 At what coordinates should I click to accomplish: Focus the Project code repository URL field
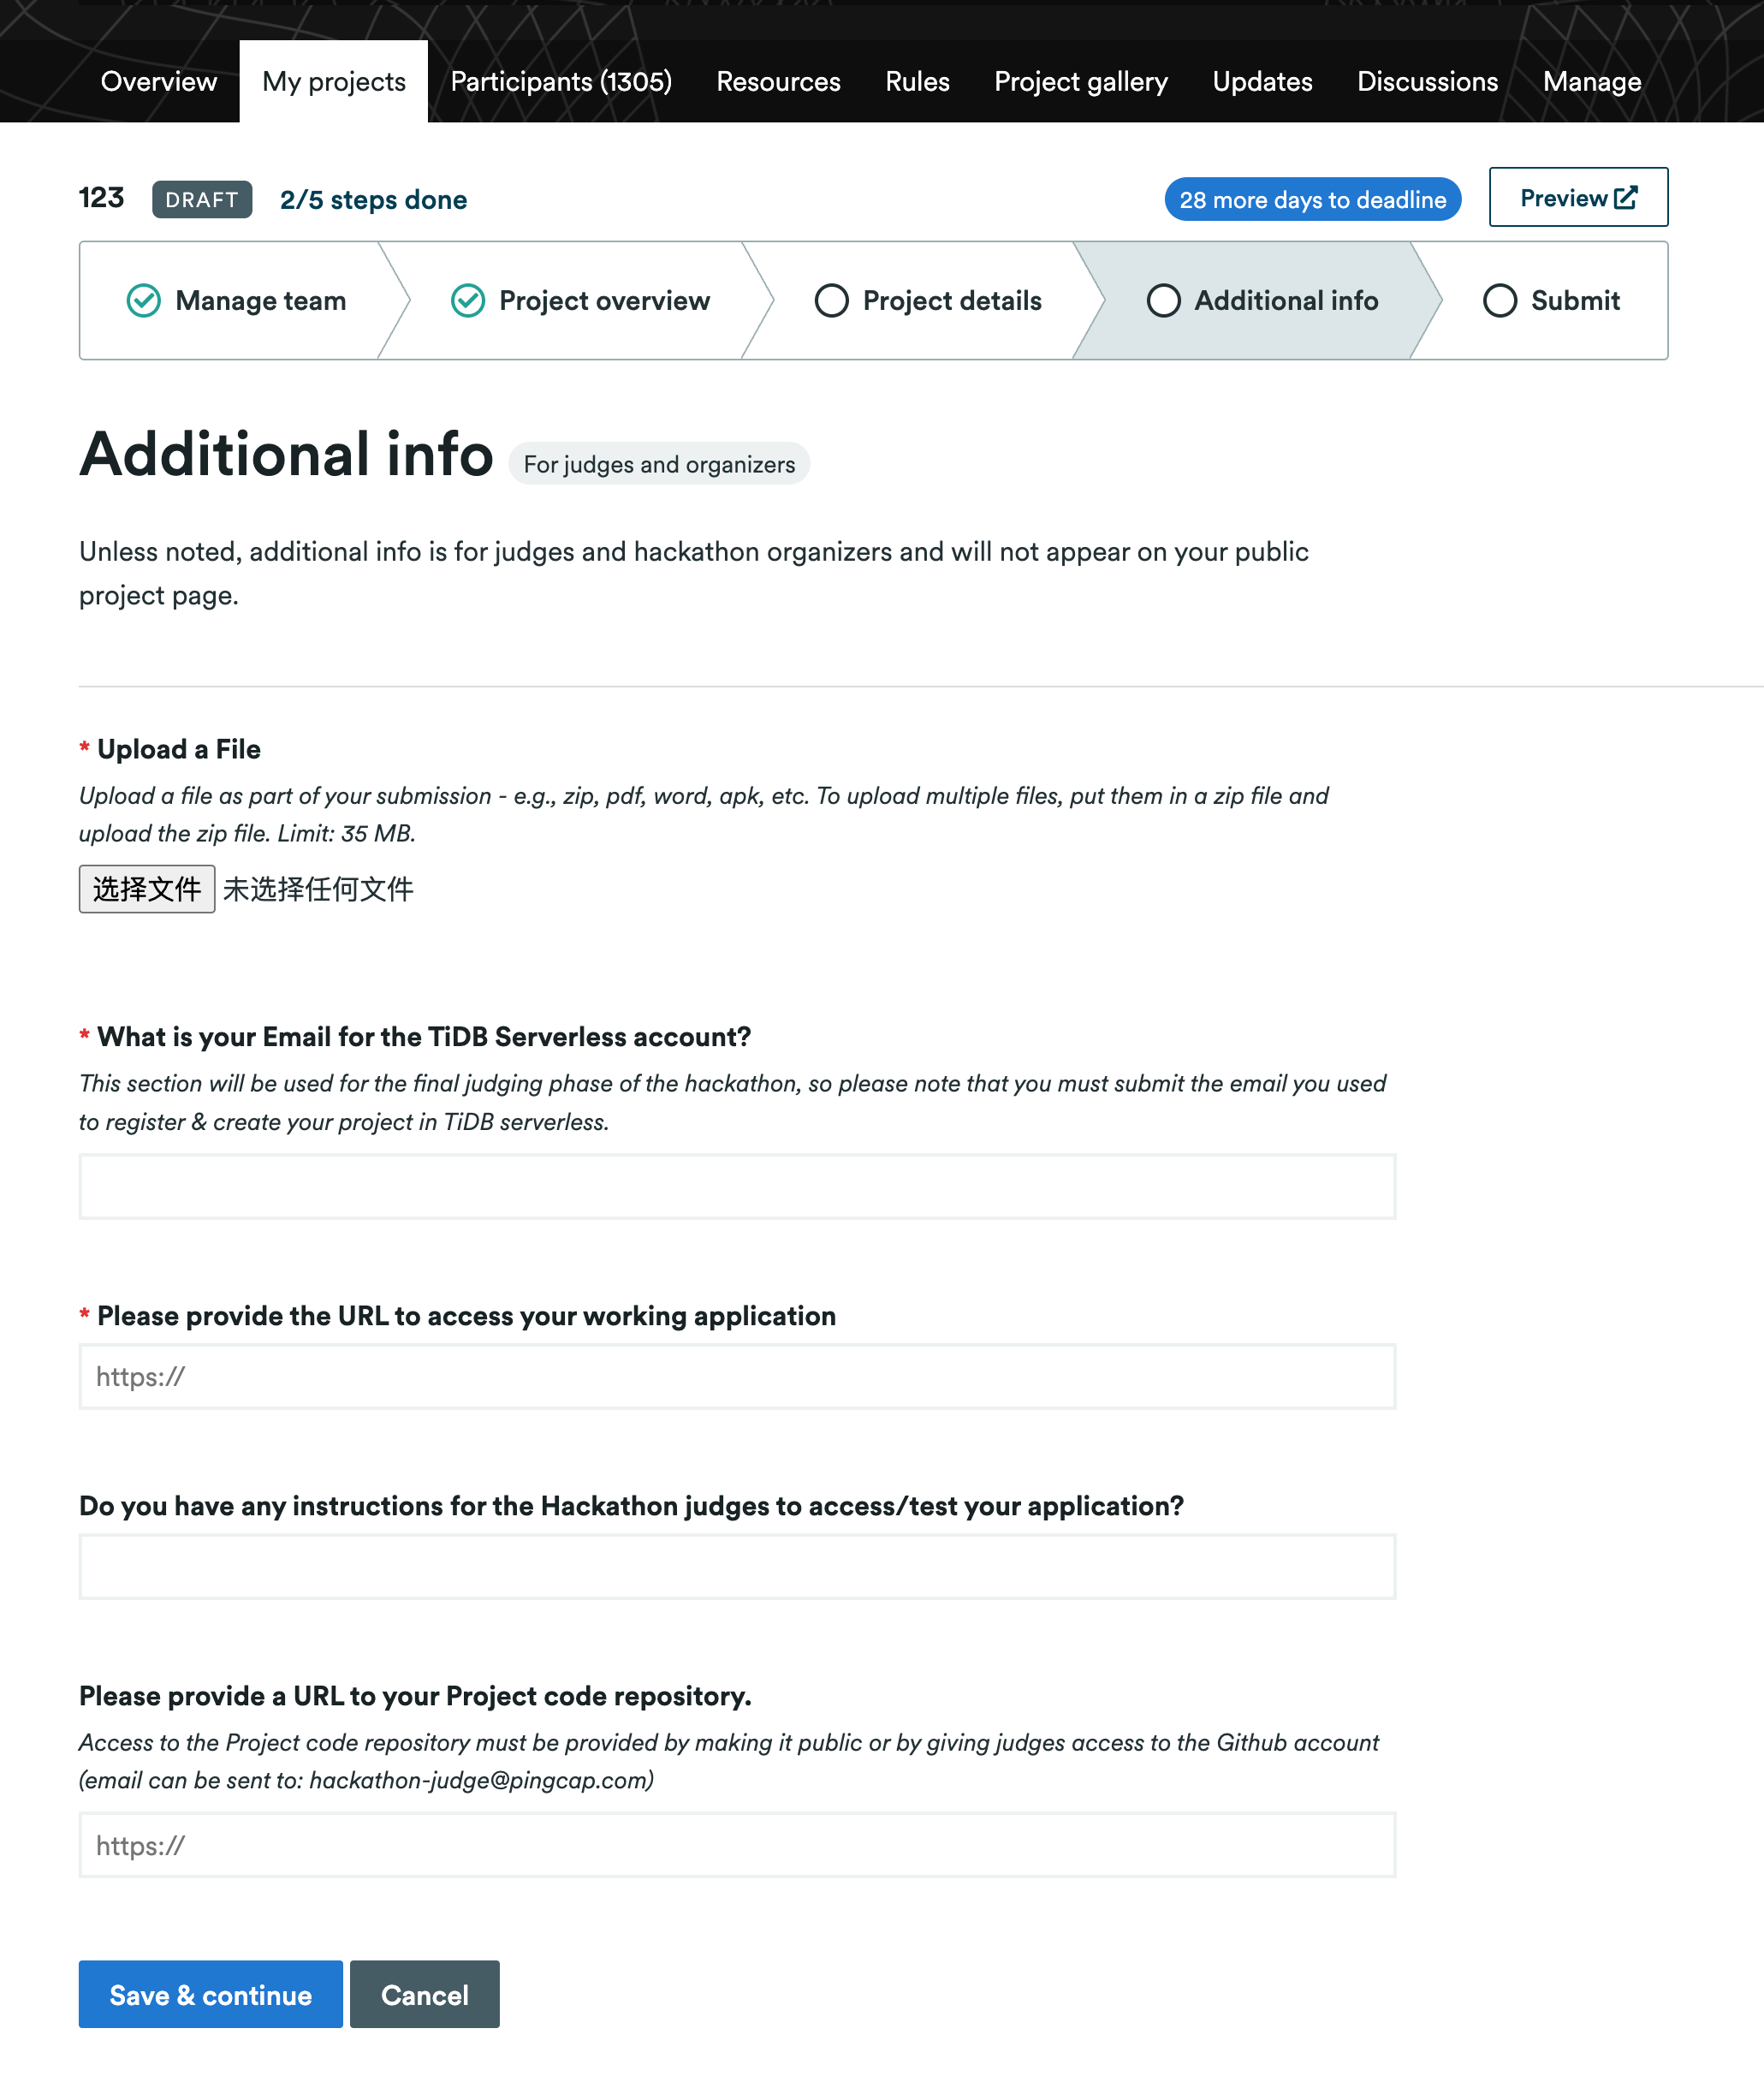[737, 1845]
